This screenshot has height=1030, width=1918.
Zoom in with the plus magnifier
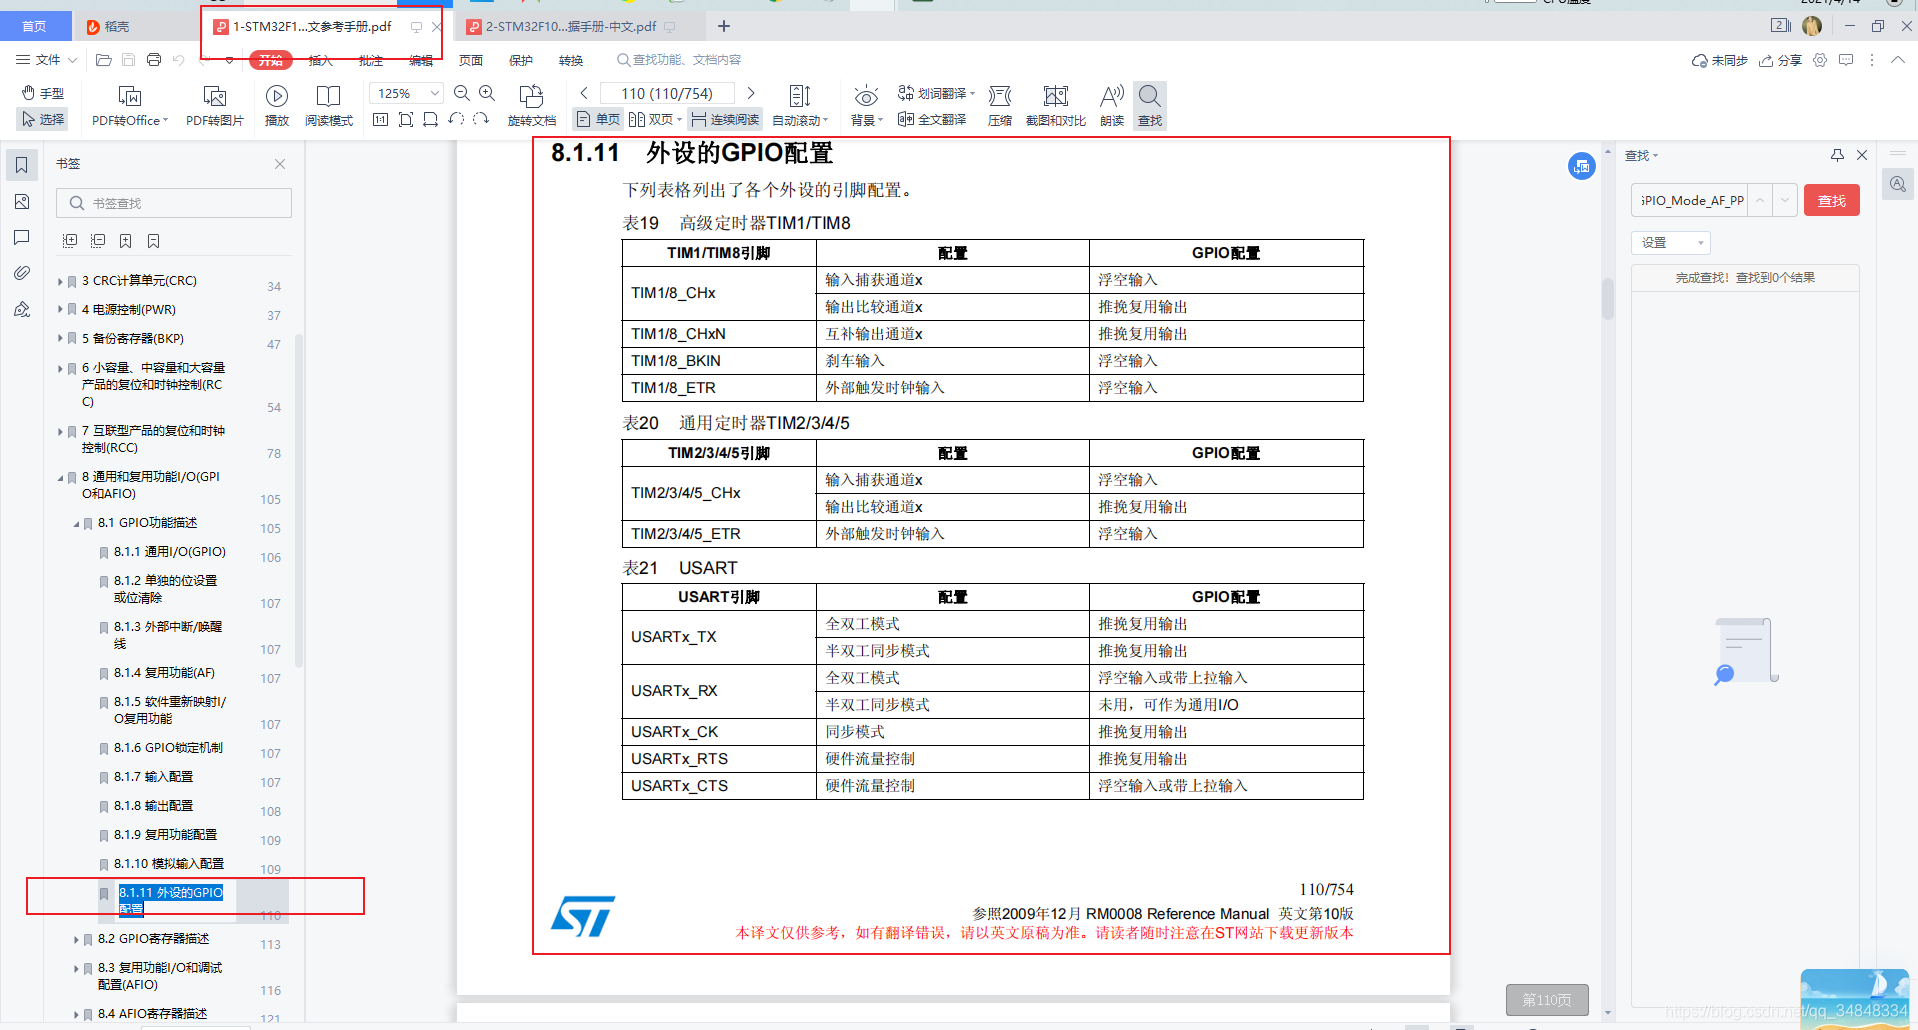[x=487, y=93]
